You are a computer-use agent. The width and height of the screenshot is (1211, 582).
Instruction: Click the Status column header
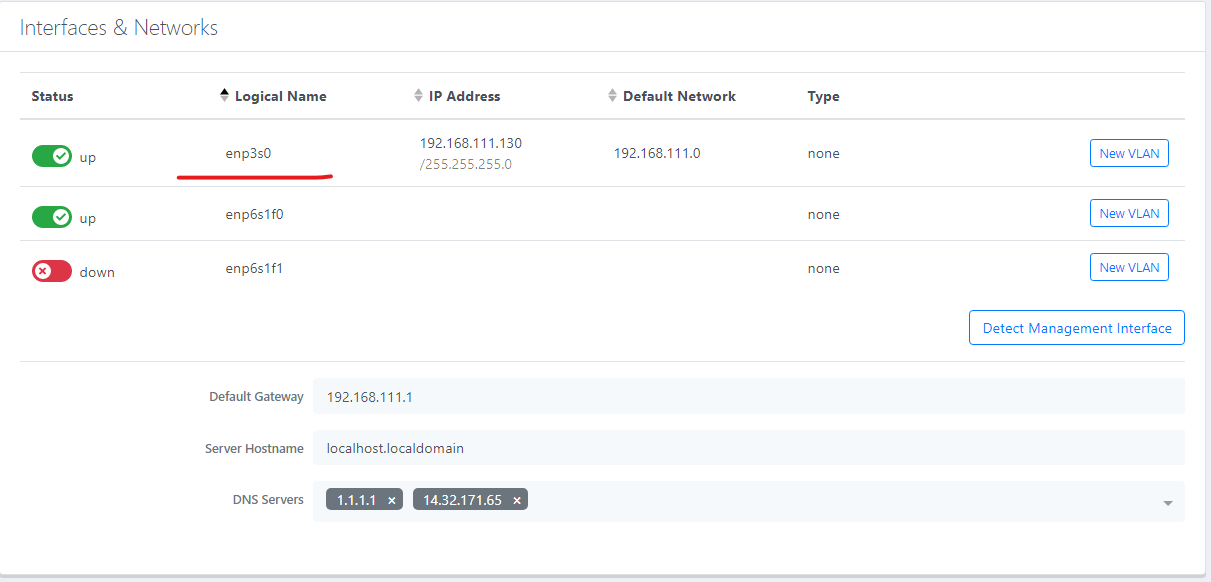[x=52, y=96]
